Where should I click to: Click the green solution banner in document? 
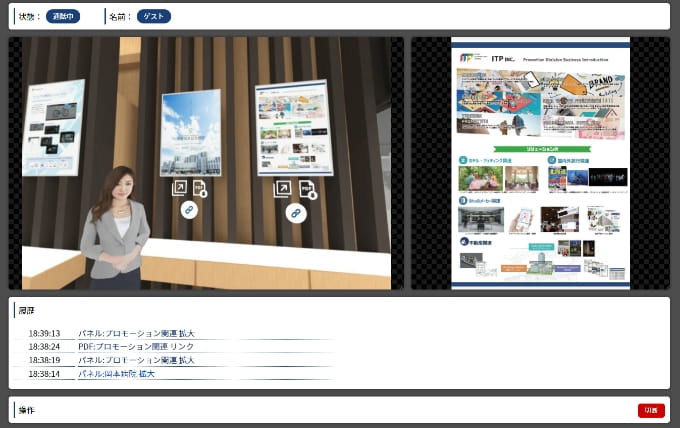[541, 147]
